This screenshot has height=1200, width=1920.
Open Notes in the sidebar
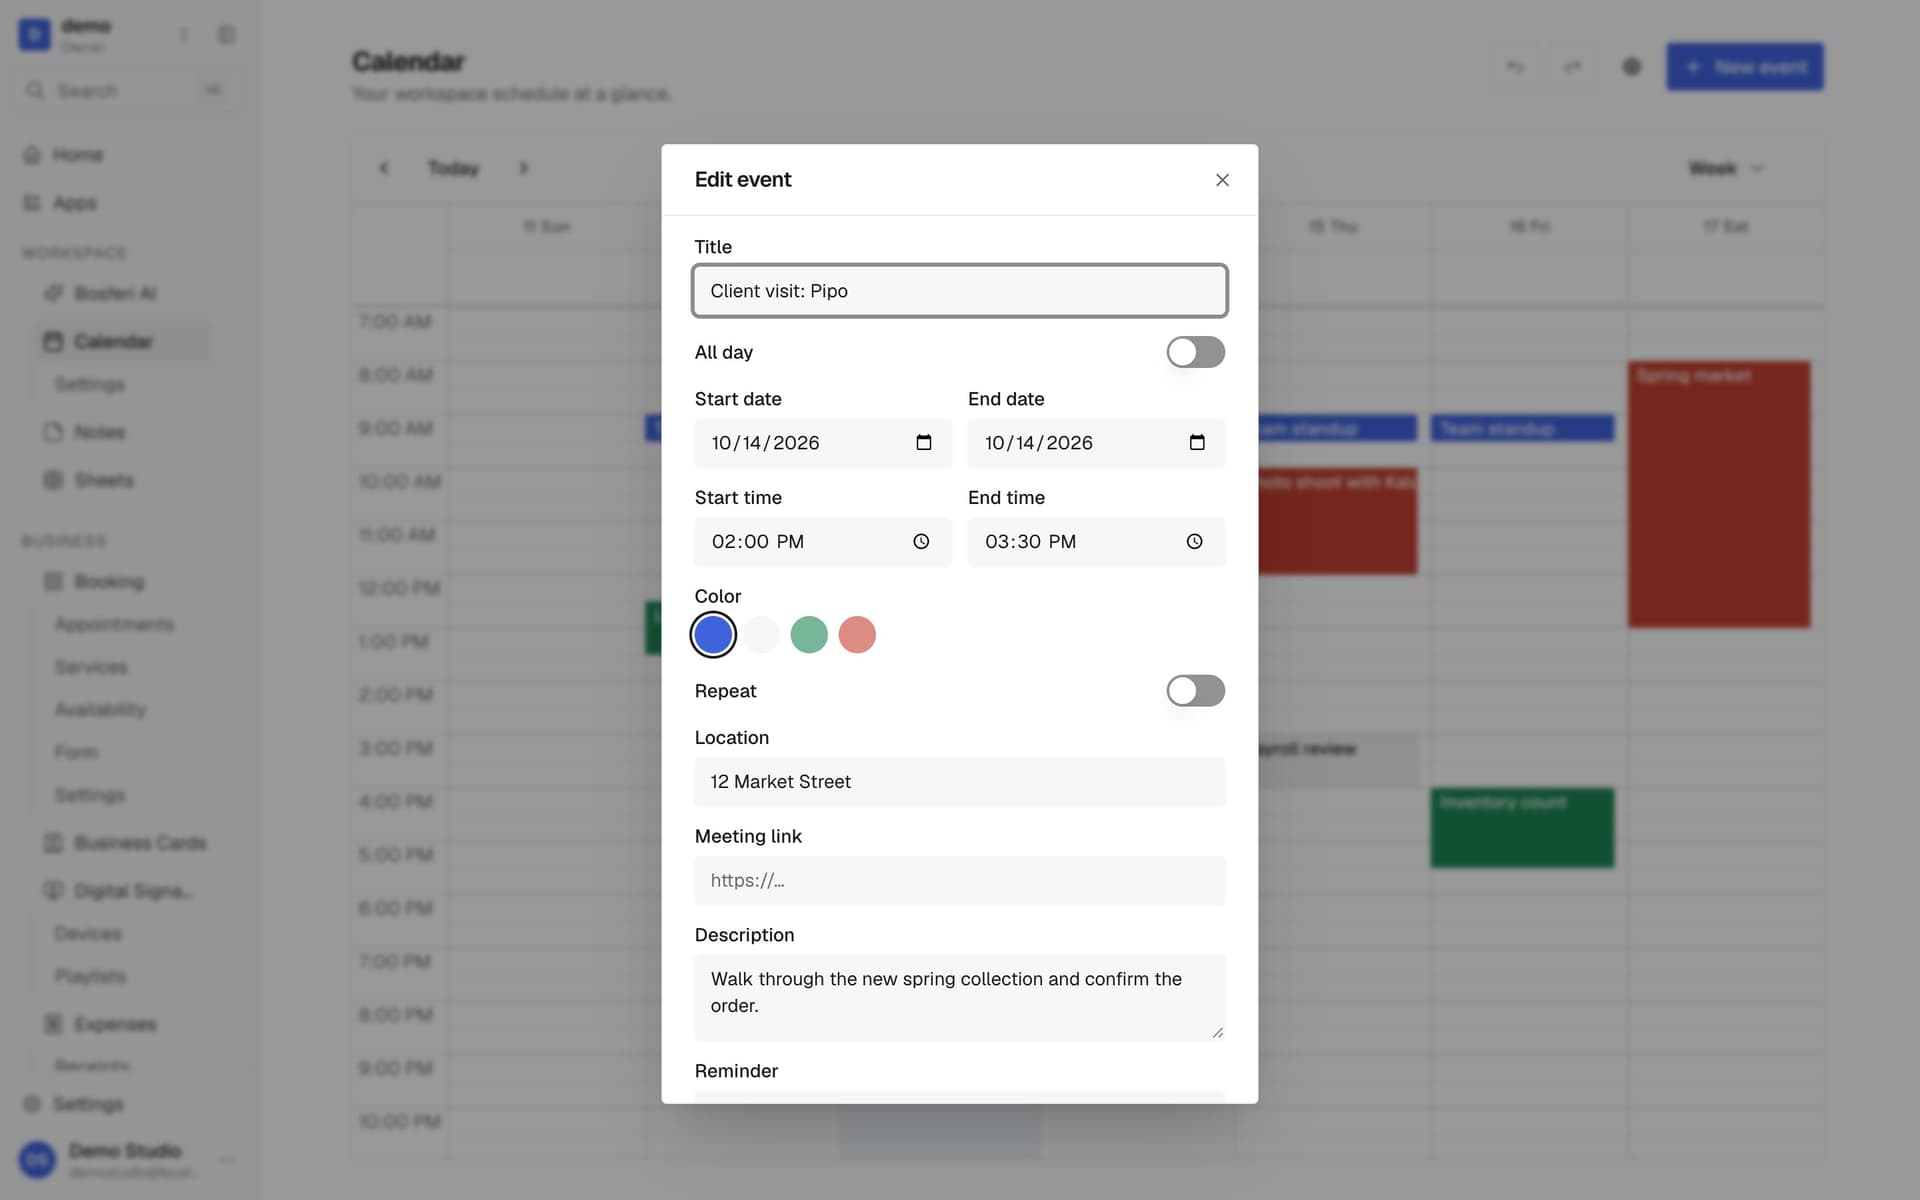(x=85, y=432)
